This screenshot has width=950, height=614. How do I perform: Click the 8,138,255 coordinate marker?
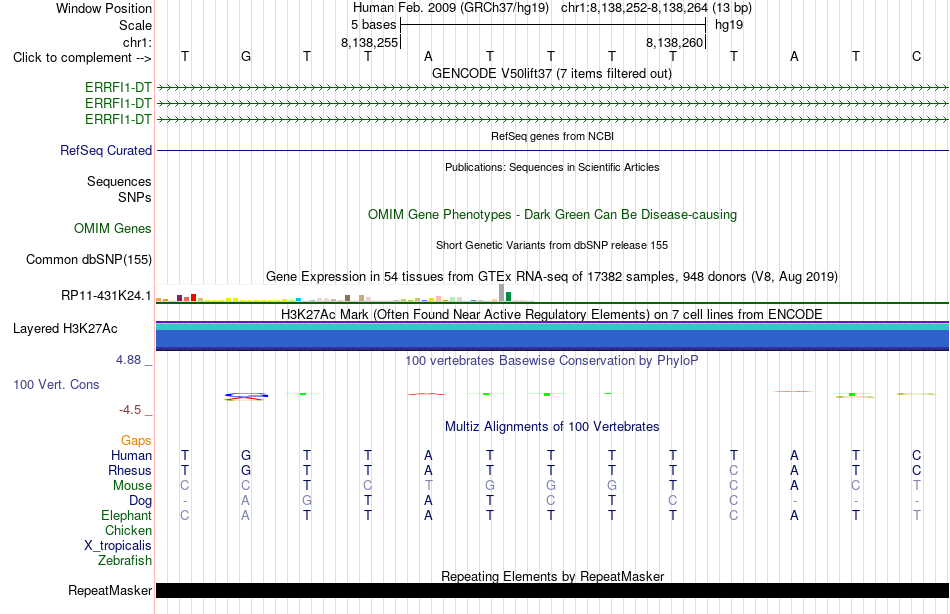tap(370, 42)
